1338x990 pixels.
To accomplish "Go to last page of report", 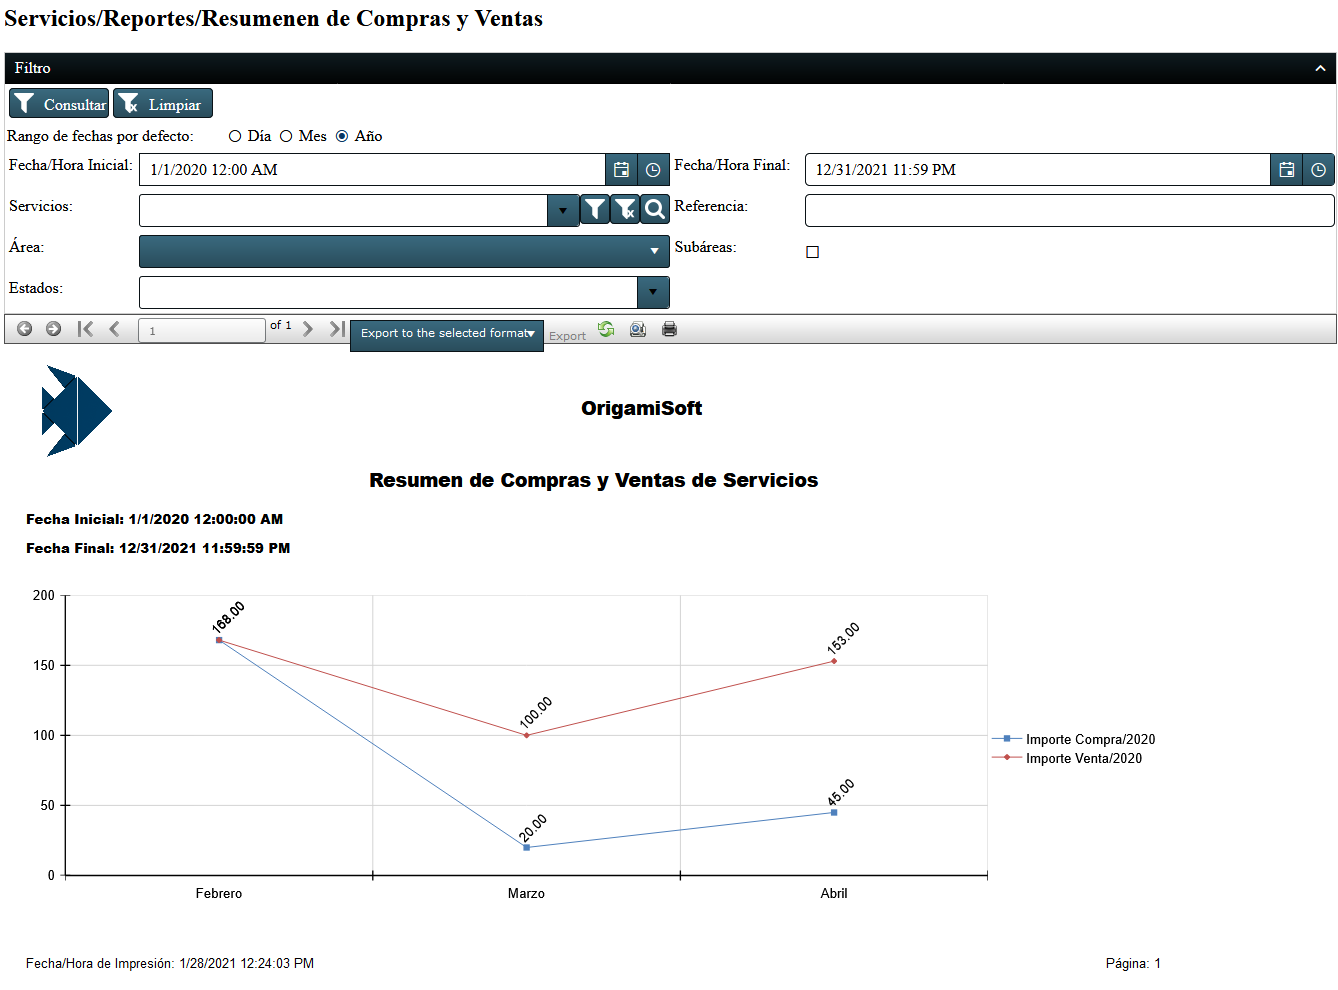I will 337,329.
